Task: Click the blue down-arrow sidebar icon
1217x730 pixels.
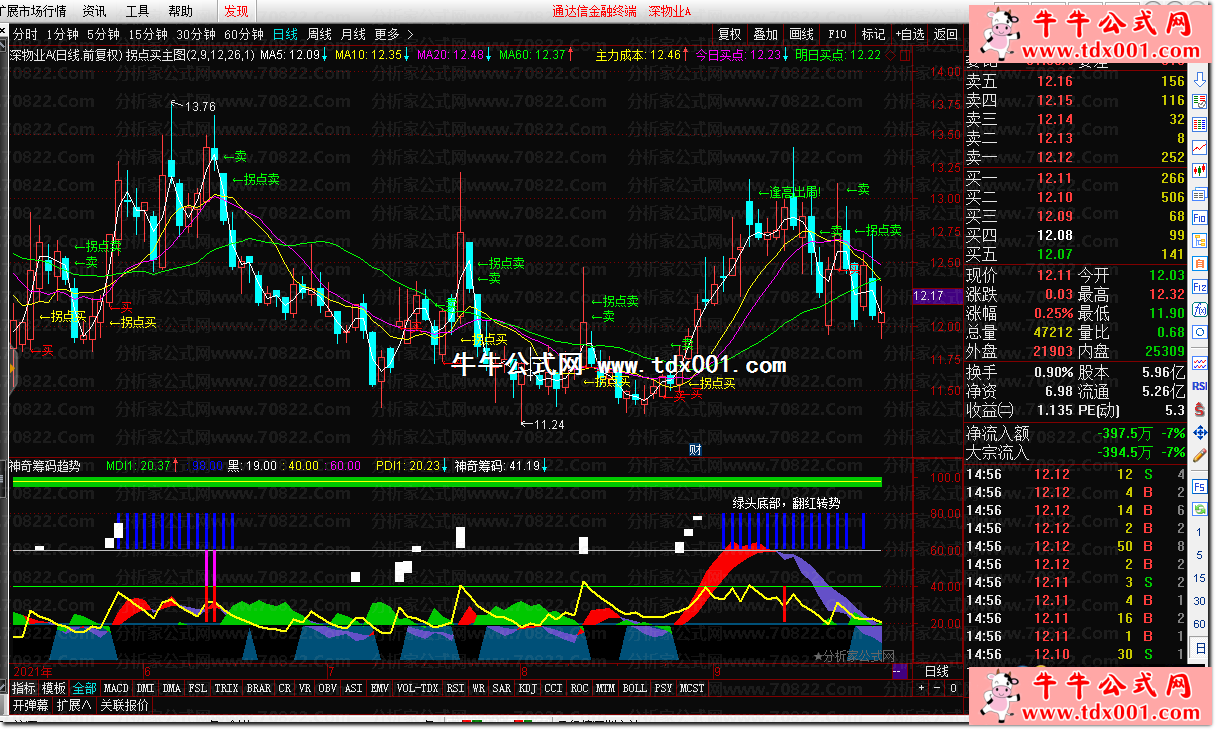Action: 1201,80
